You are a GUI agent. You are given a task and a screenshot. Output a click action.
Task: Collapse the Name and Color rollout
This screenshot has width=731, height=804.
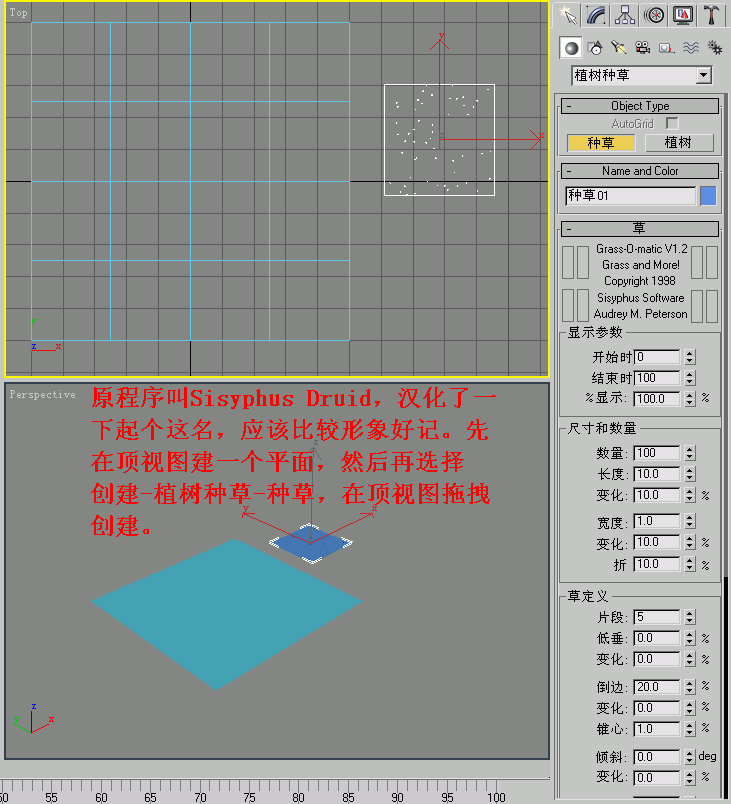[x=640, y=171]
